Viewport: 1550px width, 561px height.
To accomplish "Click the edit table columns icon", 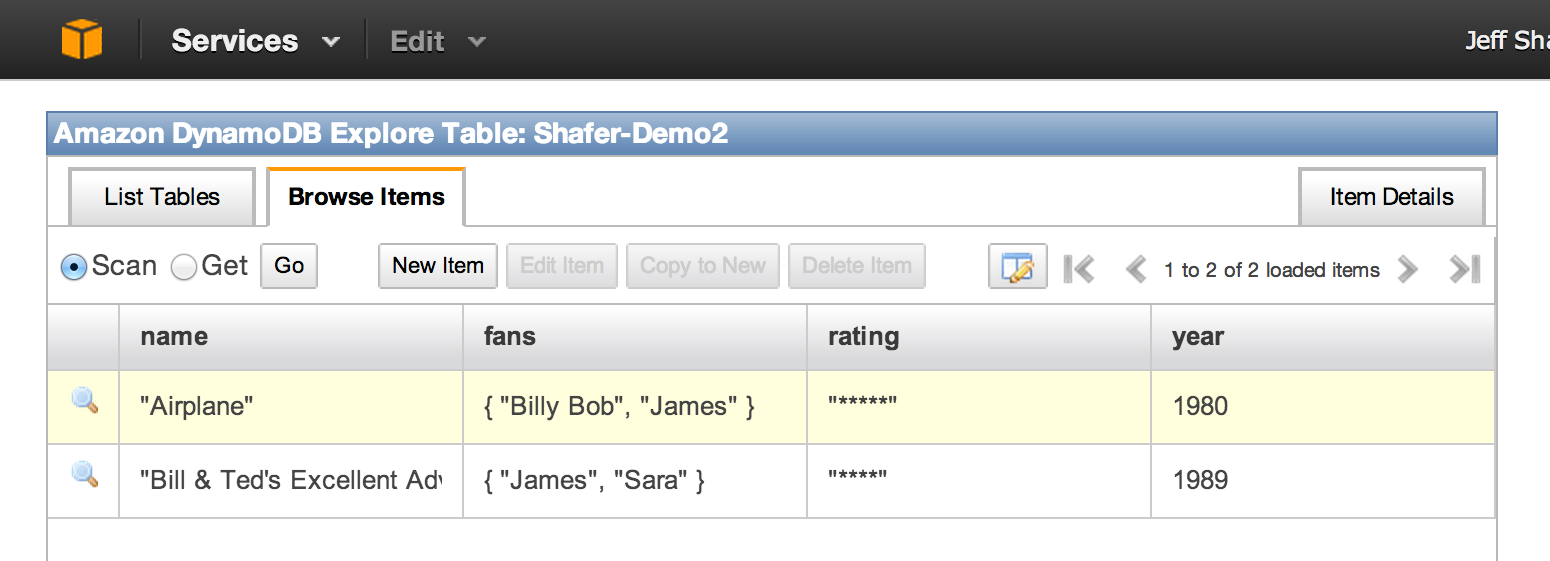I will coord(1017,267).
